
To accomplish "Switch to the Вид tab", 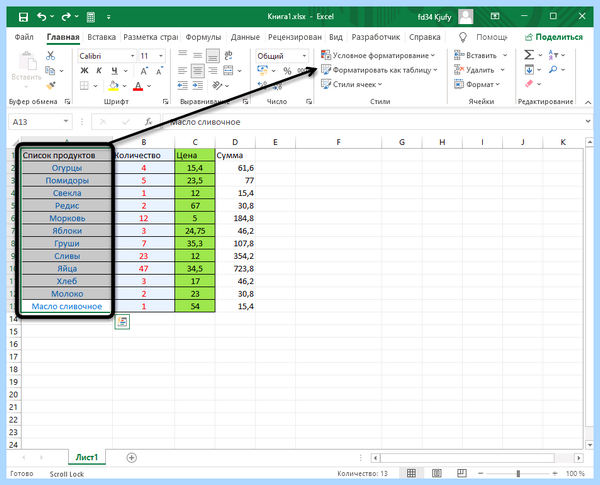I will point(336,37).
